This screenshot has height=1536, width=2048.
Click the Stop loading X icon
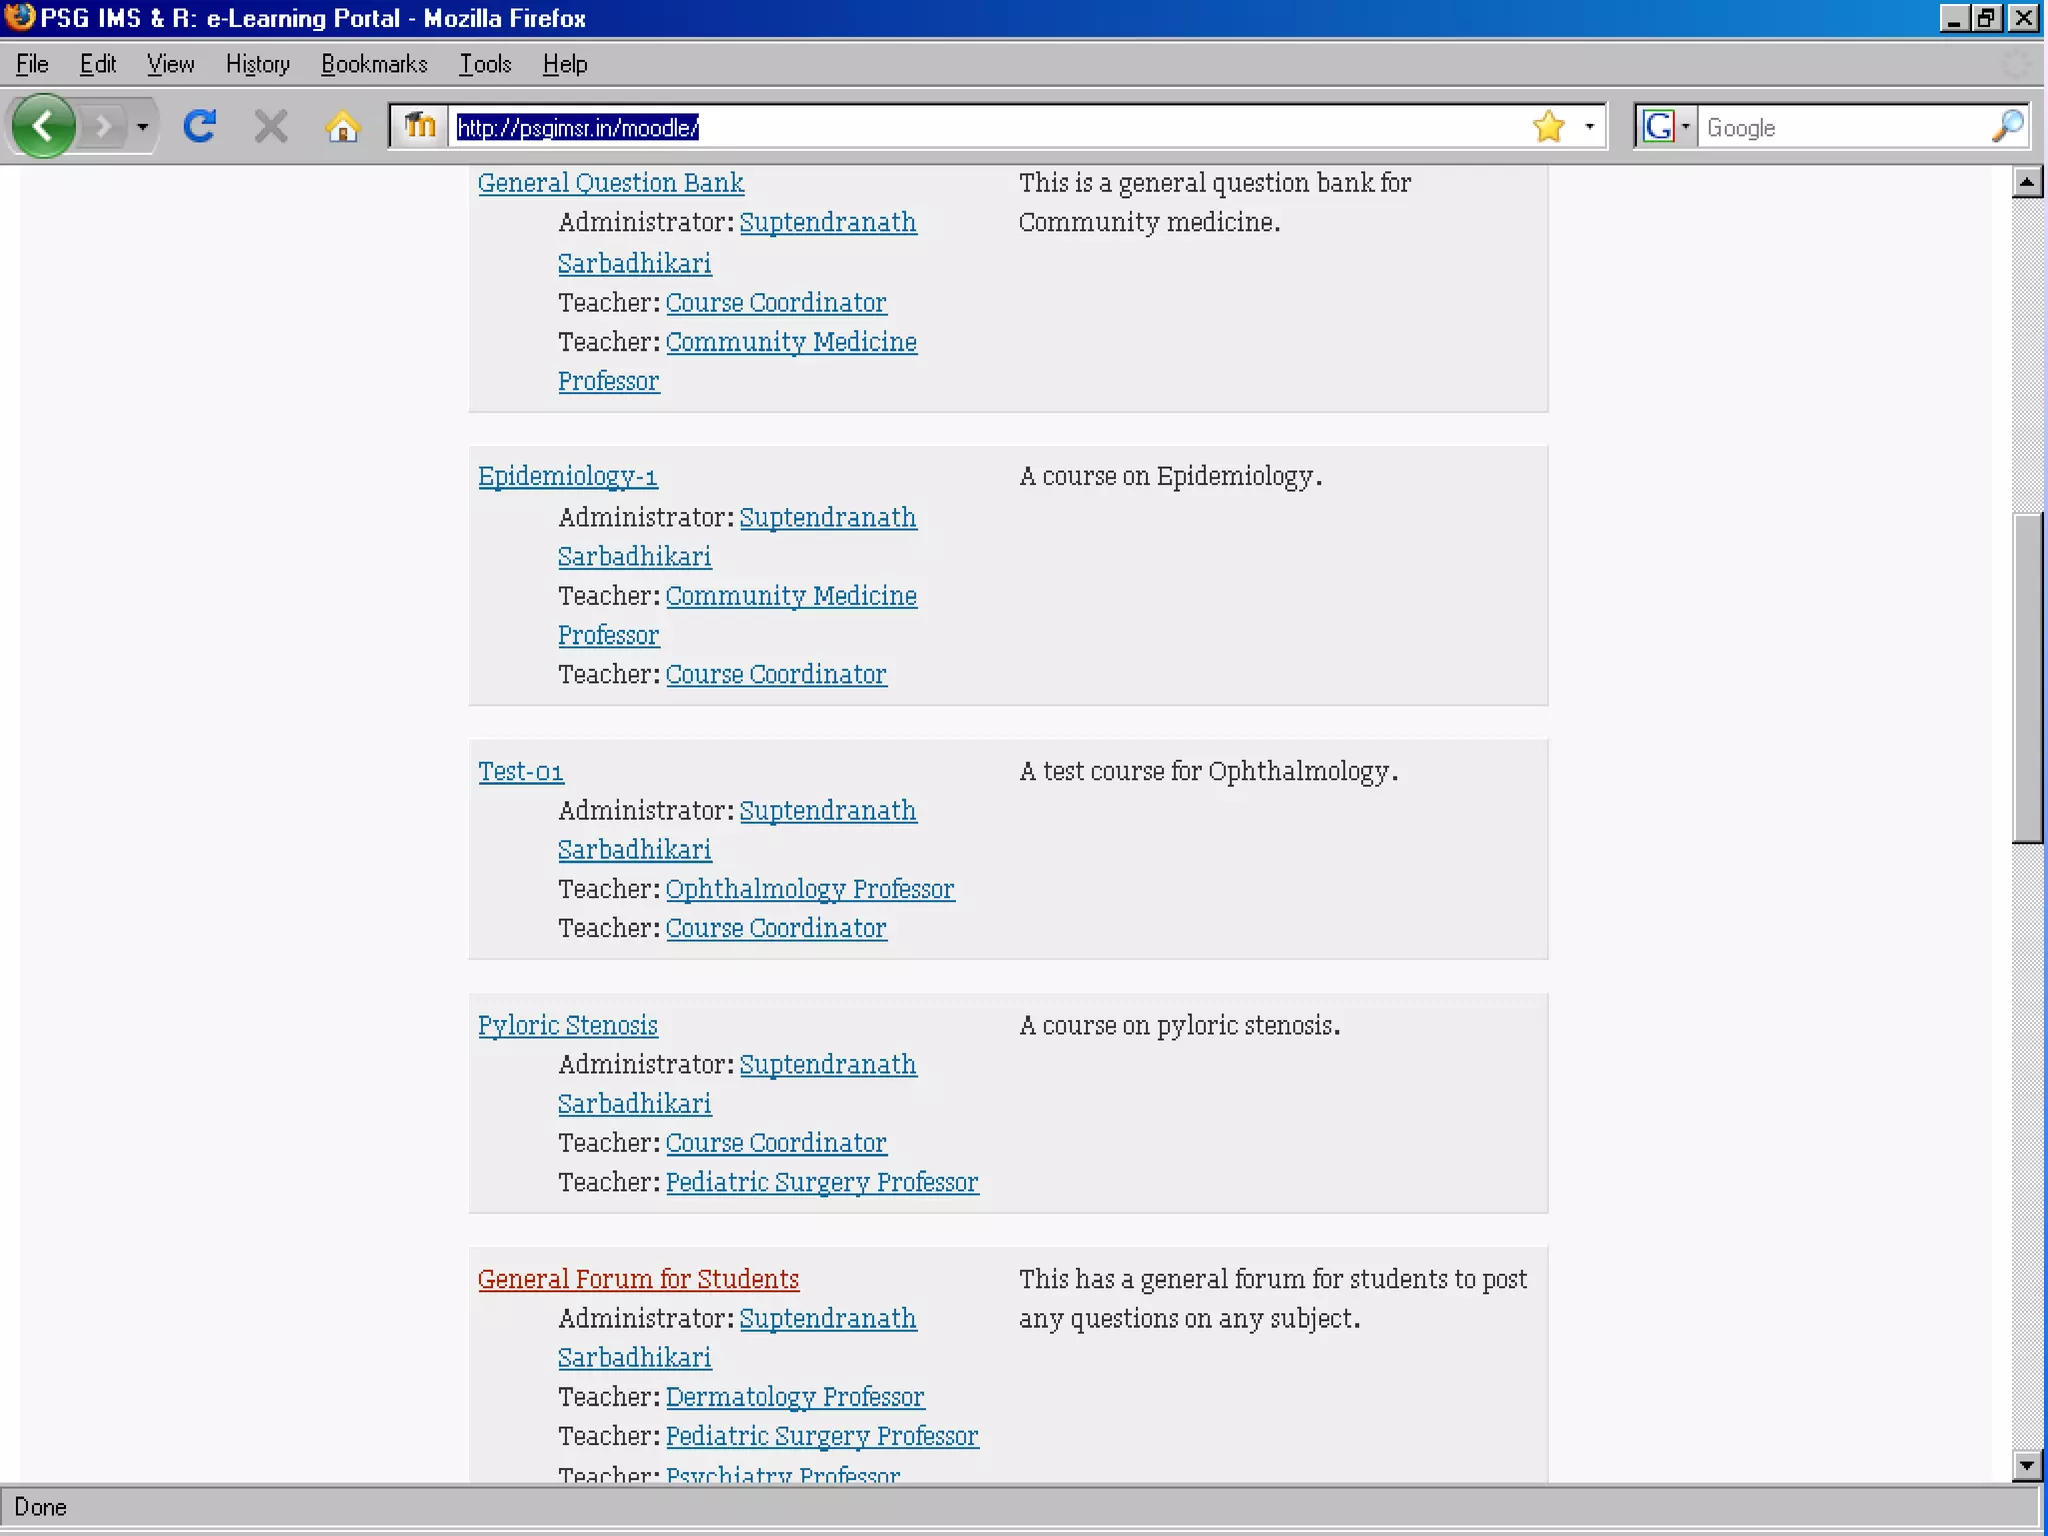click(270, 127)
